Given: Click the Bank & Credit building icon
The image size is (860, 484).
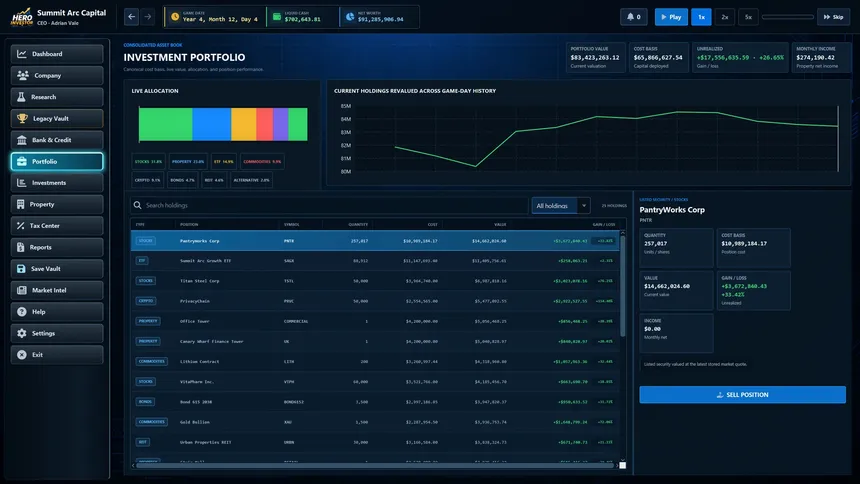Looking at the screenshot, I should [x=21, y=140].
